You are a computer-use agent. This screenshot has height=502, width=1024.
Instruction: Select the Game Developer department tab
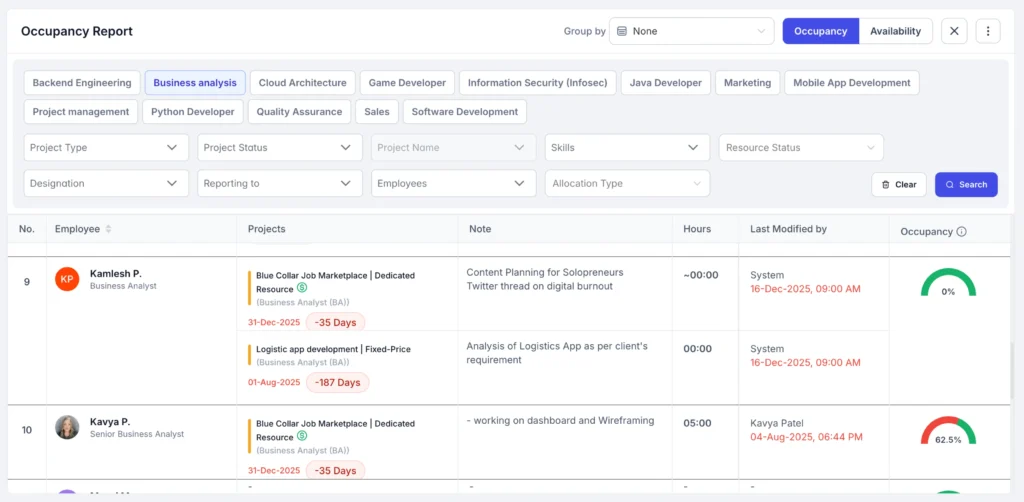(x=407, y=83)
